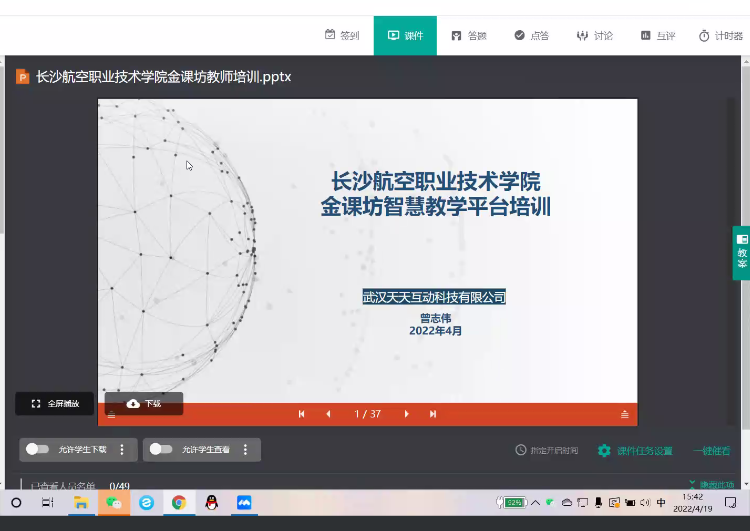The height and width of the screenshot is (531, 750).
Task: Switch to the 签到 tab
Action: click(x=342, y=36)
